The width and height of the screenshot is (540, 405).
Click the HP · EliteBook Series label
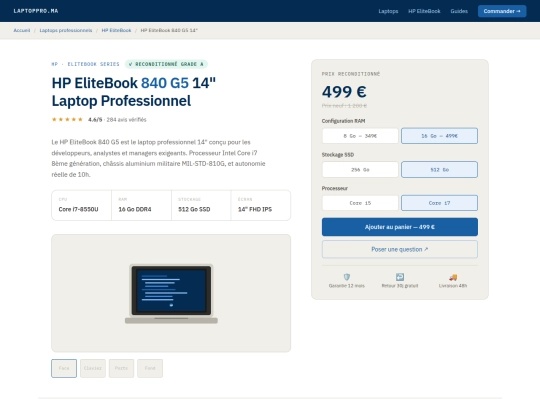coord(85,64)
